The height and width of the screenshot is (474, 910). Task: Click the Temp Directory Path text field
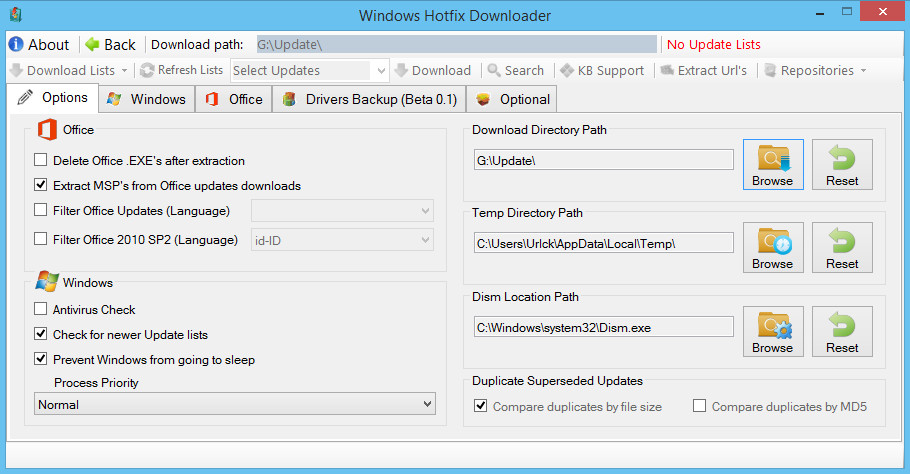tap(604, 243)
